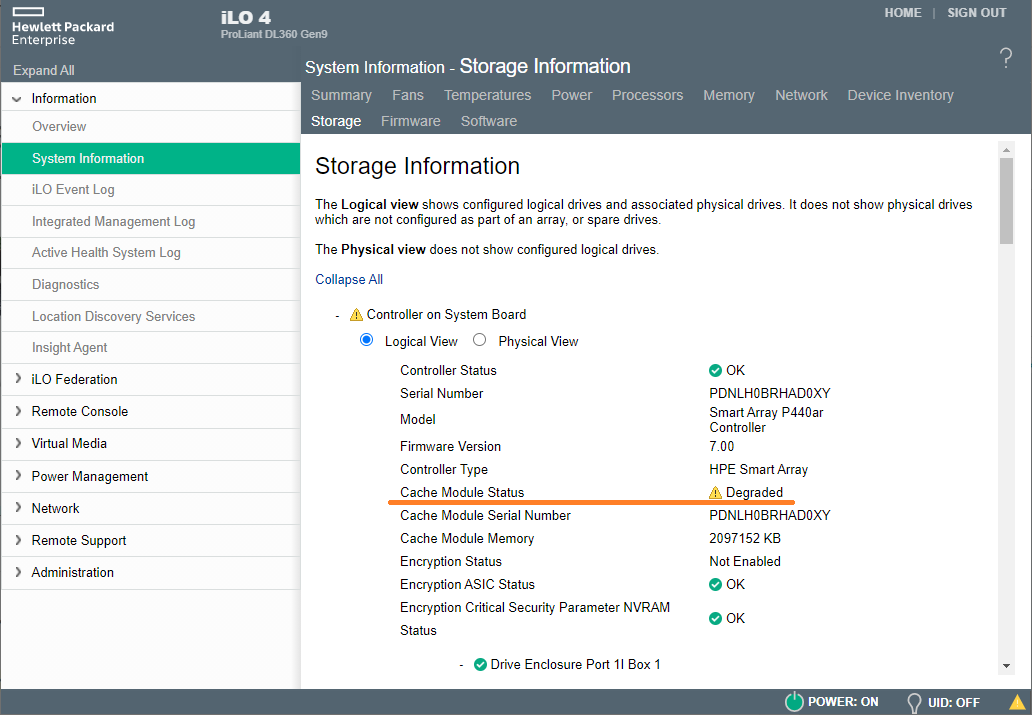Click the warning triangle in status bar
The height and width of the screenshot is (715, 1032).
(1017, 702)
